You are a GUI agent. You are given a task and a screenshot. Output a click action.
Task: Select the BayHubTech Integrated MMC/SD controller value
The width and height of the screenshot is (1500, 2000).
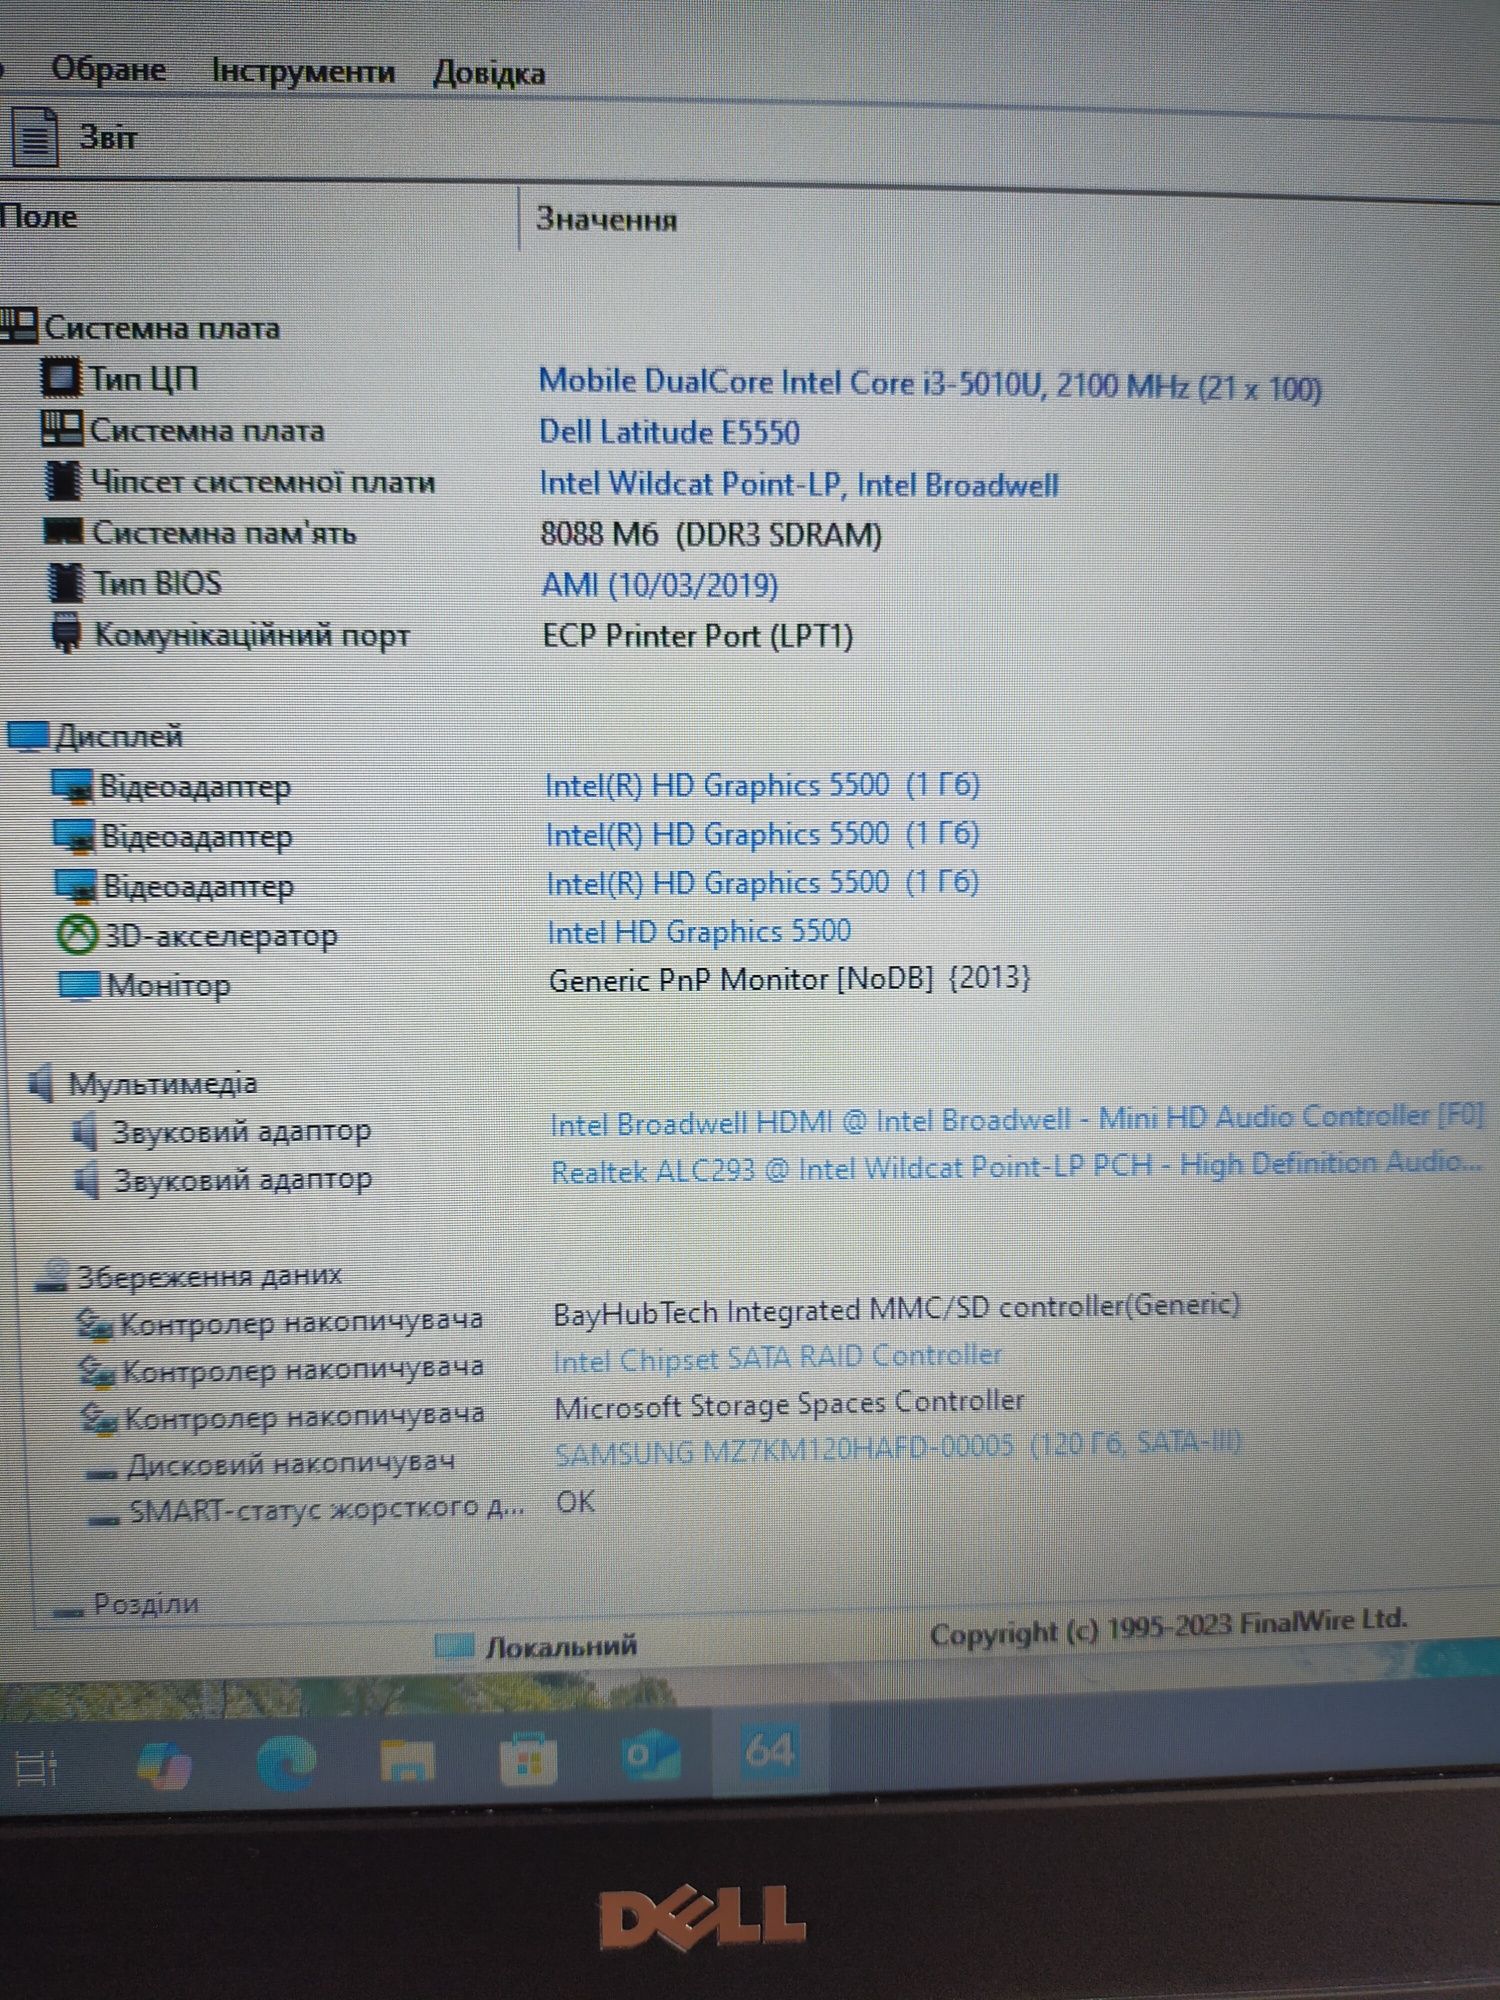tap(897, 1309)
